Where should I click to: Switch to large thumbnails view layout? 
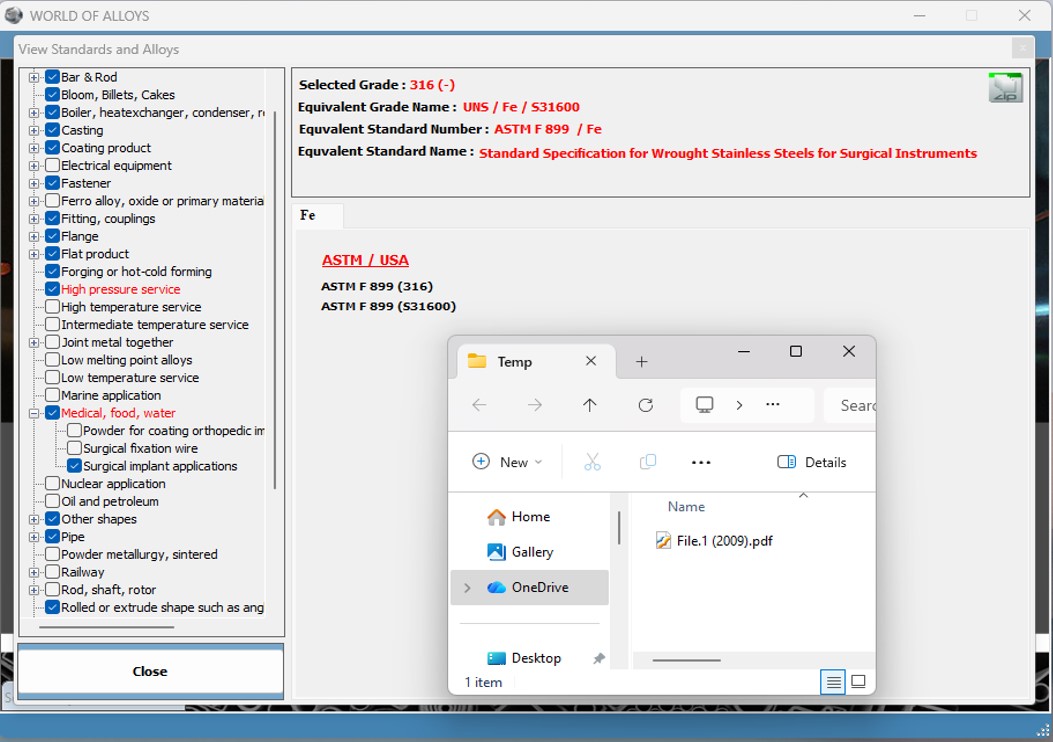pos(858,682)
